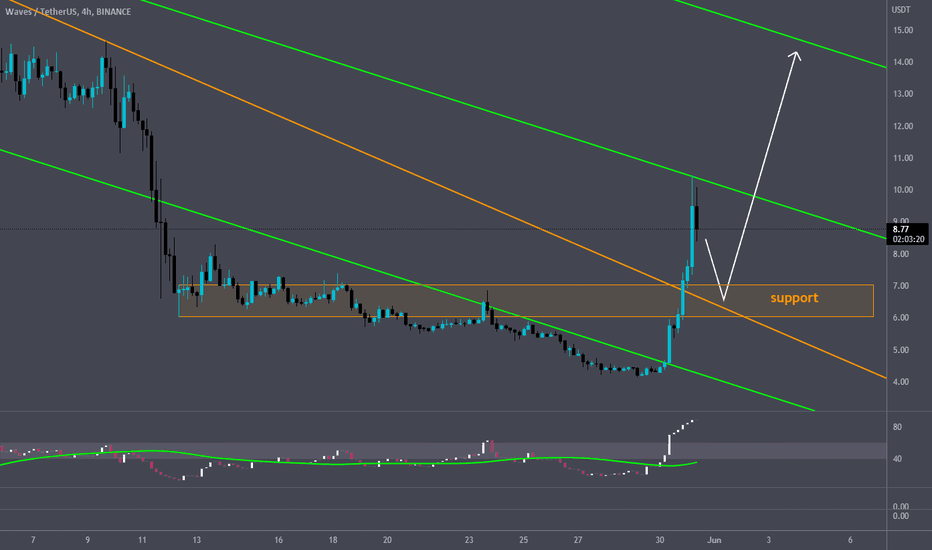This screenshot has width=932, height=550.
Task: Click the 'support' zone label
Action: pos(794,298)
